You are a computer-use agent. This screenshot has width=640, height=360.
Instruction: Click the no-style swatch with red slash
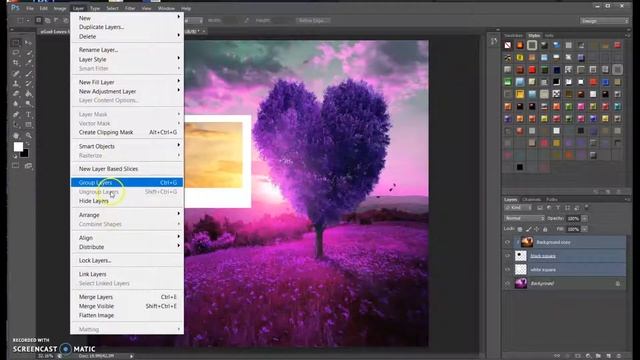(508, 45)
